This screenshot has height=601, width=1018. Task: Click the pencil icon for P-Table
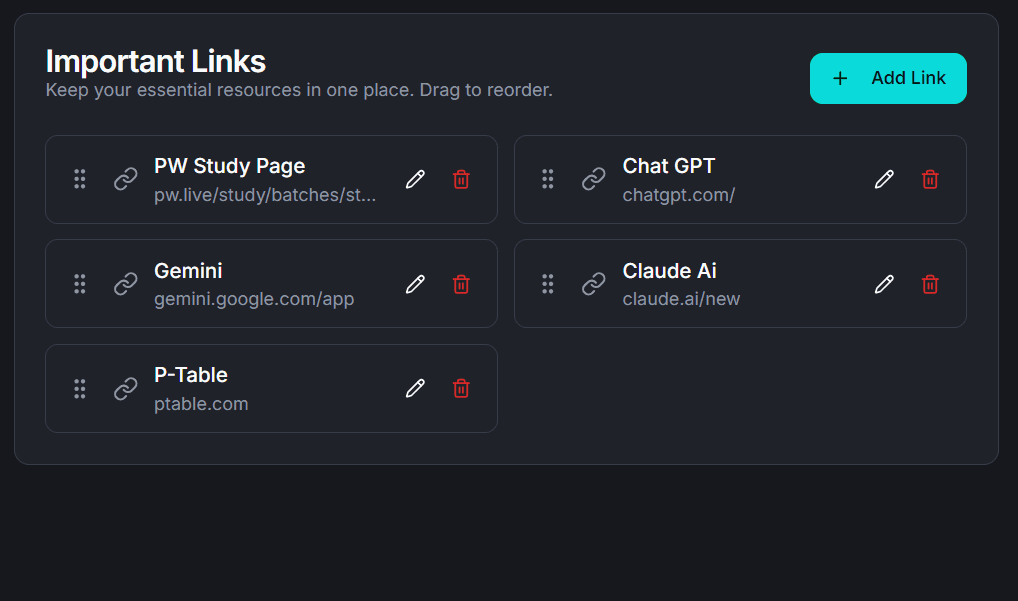tap(415, 388)
